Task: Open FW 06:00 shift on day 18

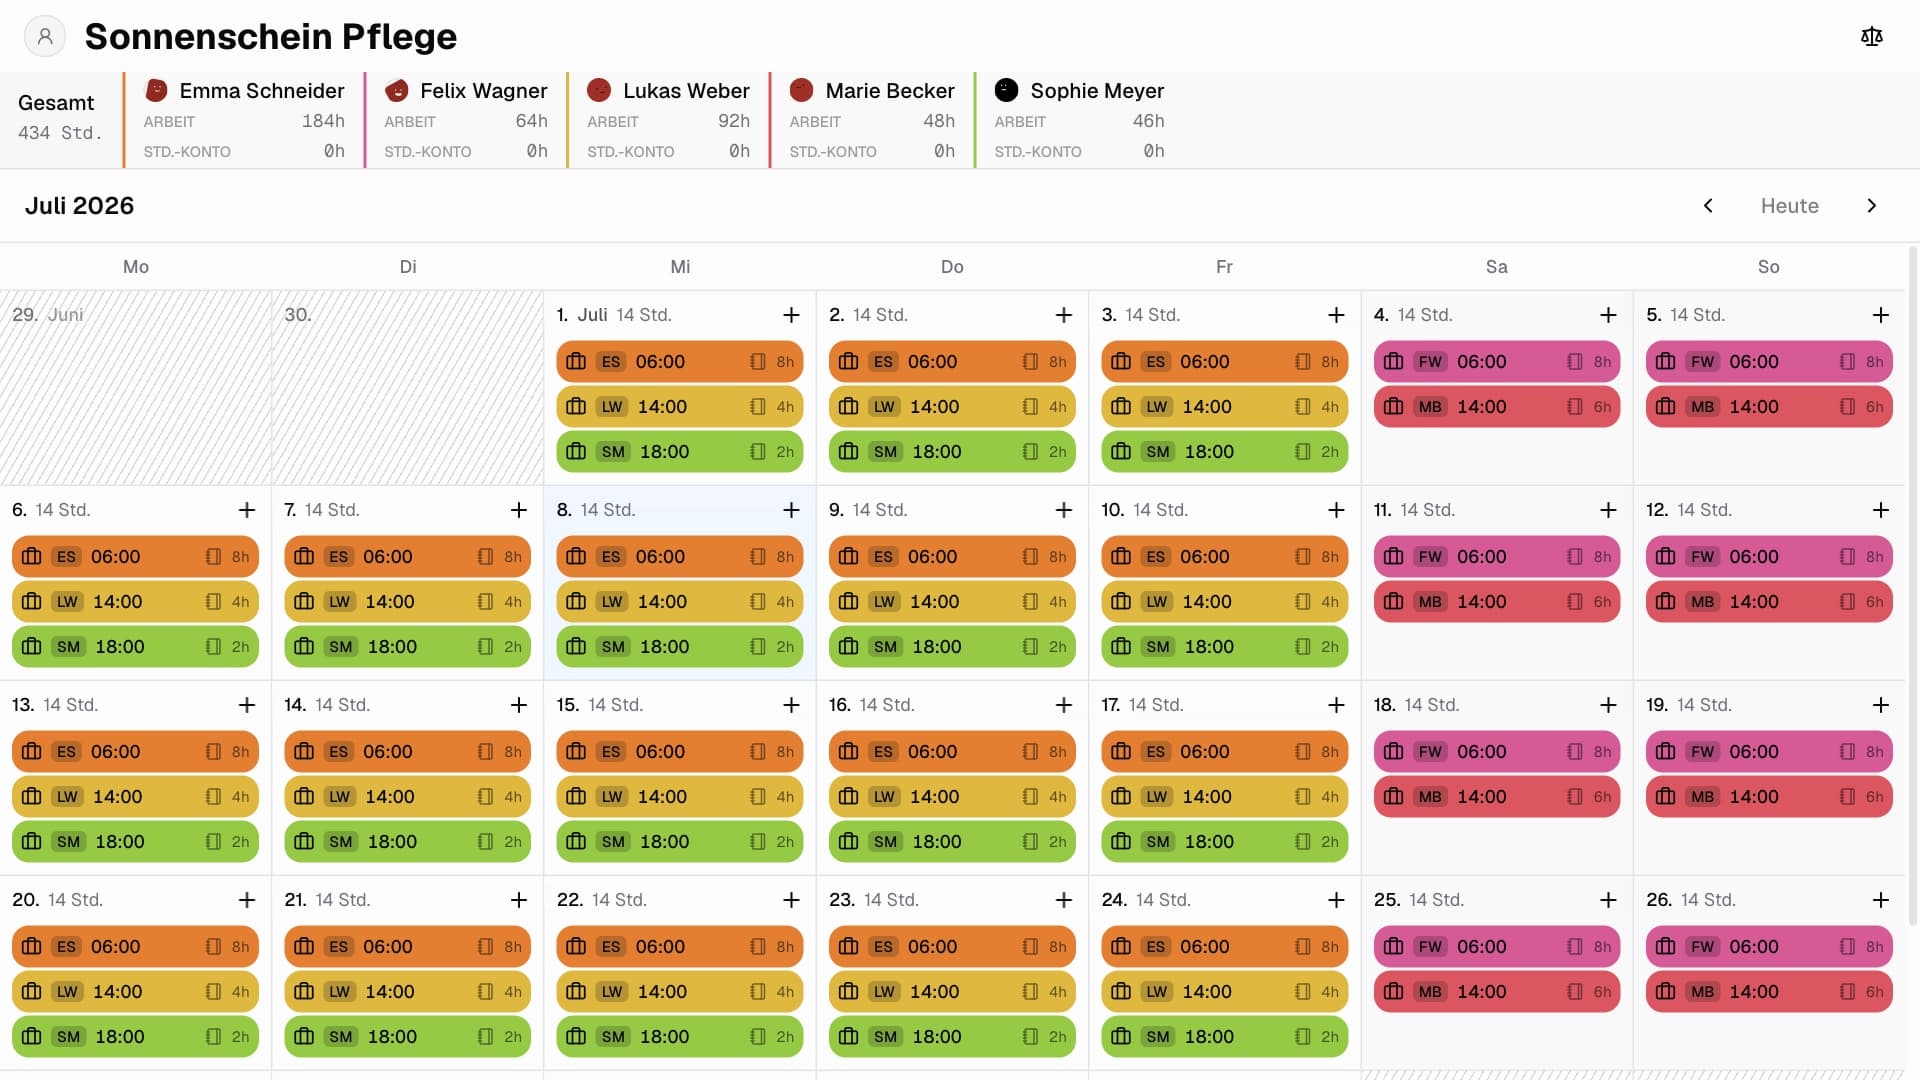Action: [1497, 751]
